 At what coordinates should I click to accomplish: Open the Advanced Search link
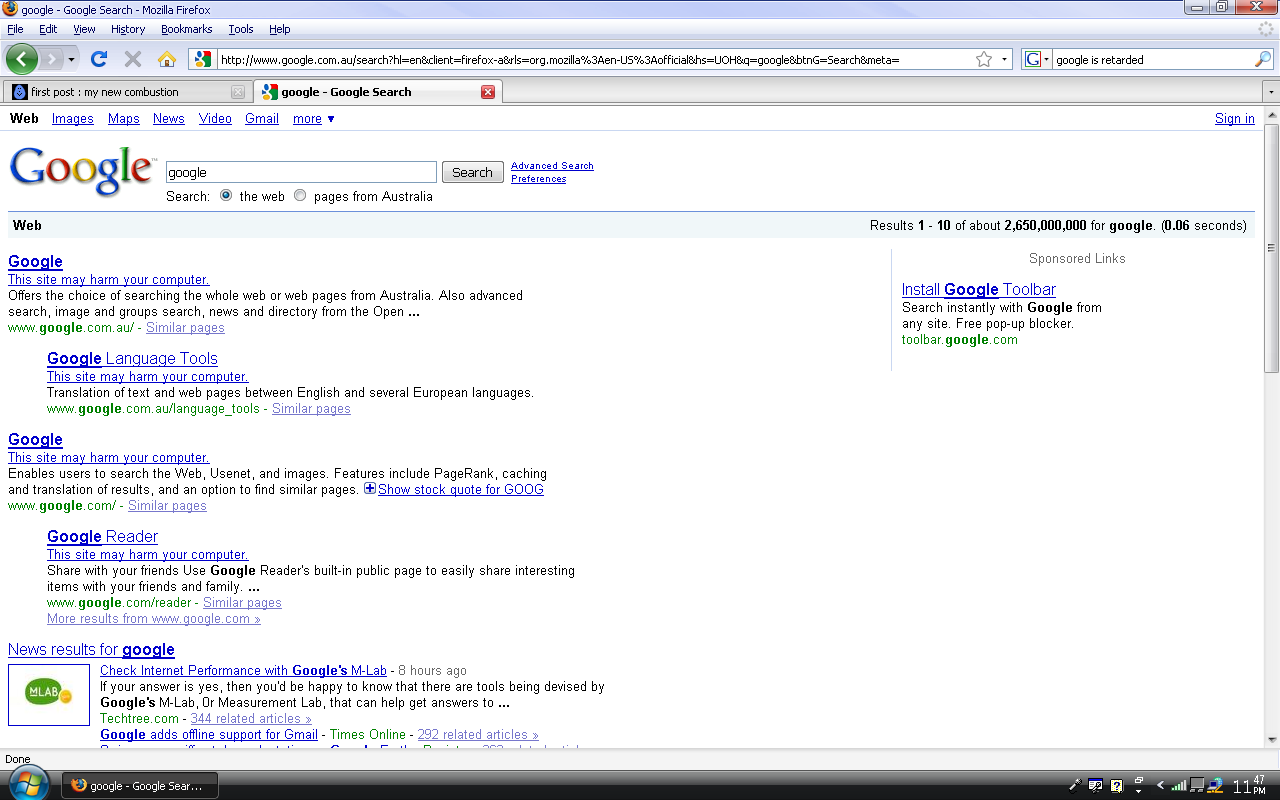coord(552,166)
